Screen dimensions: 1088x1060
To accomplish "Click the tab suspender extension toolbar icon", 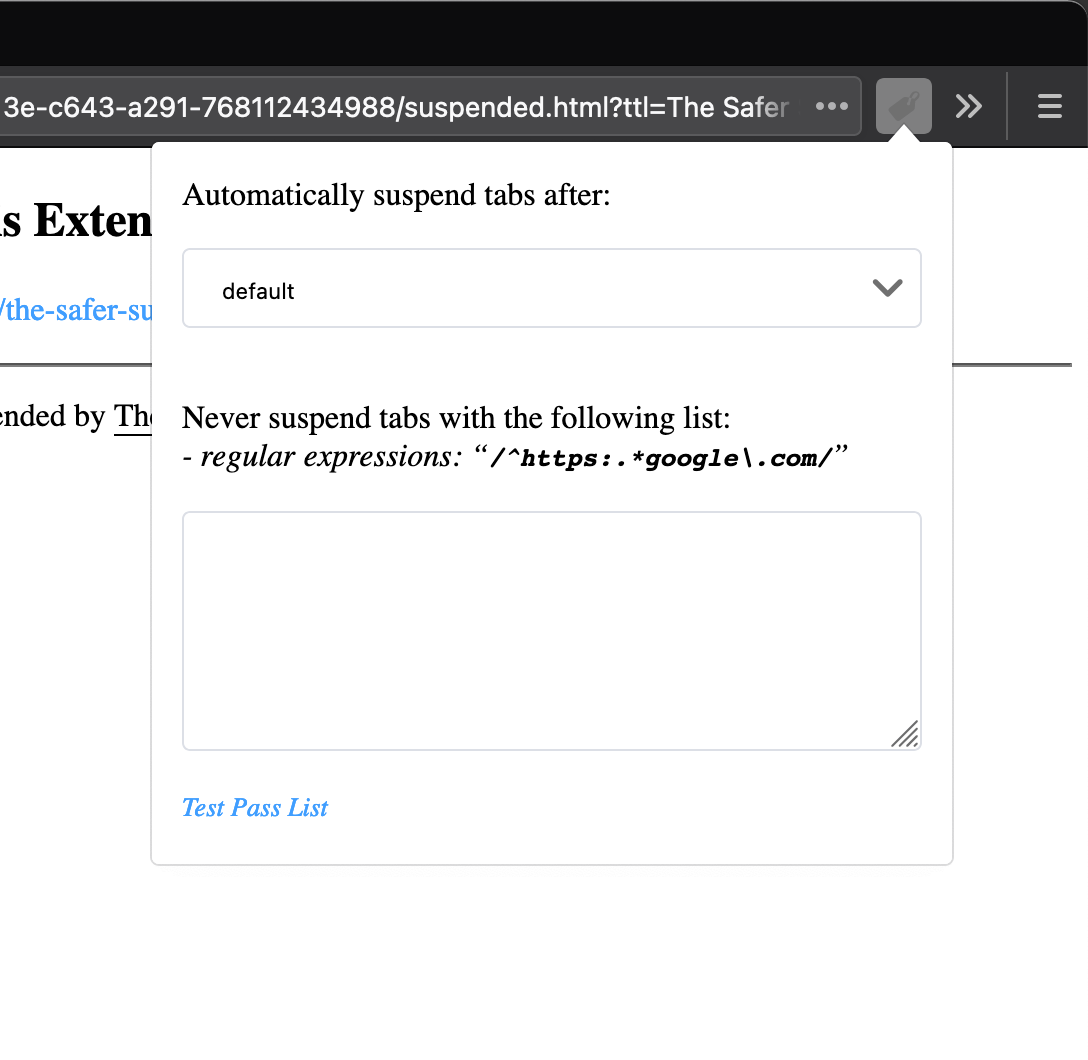I will click(904, 106).
